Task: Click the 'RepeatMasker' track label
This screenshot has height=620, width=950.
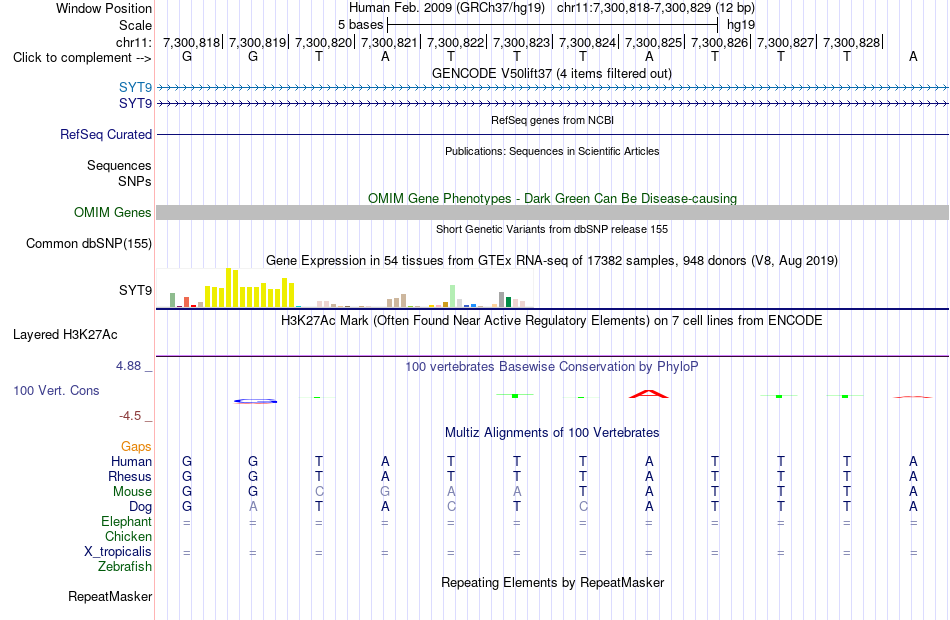Action: [110, 596]
